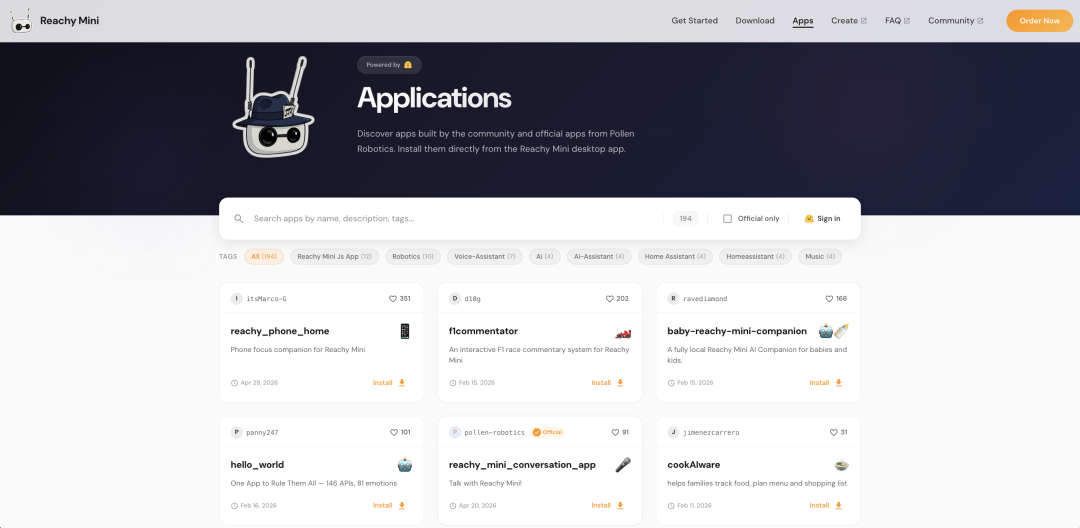Click the search magnifier icon
This screenshot has height=528, width=1080.
239,219
